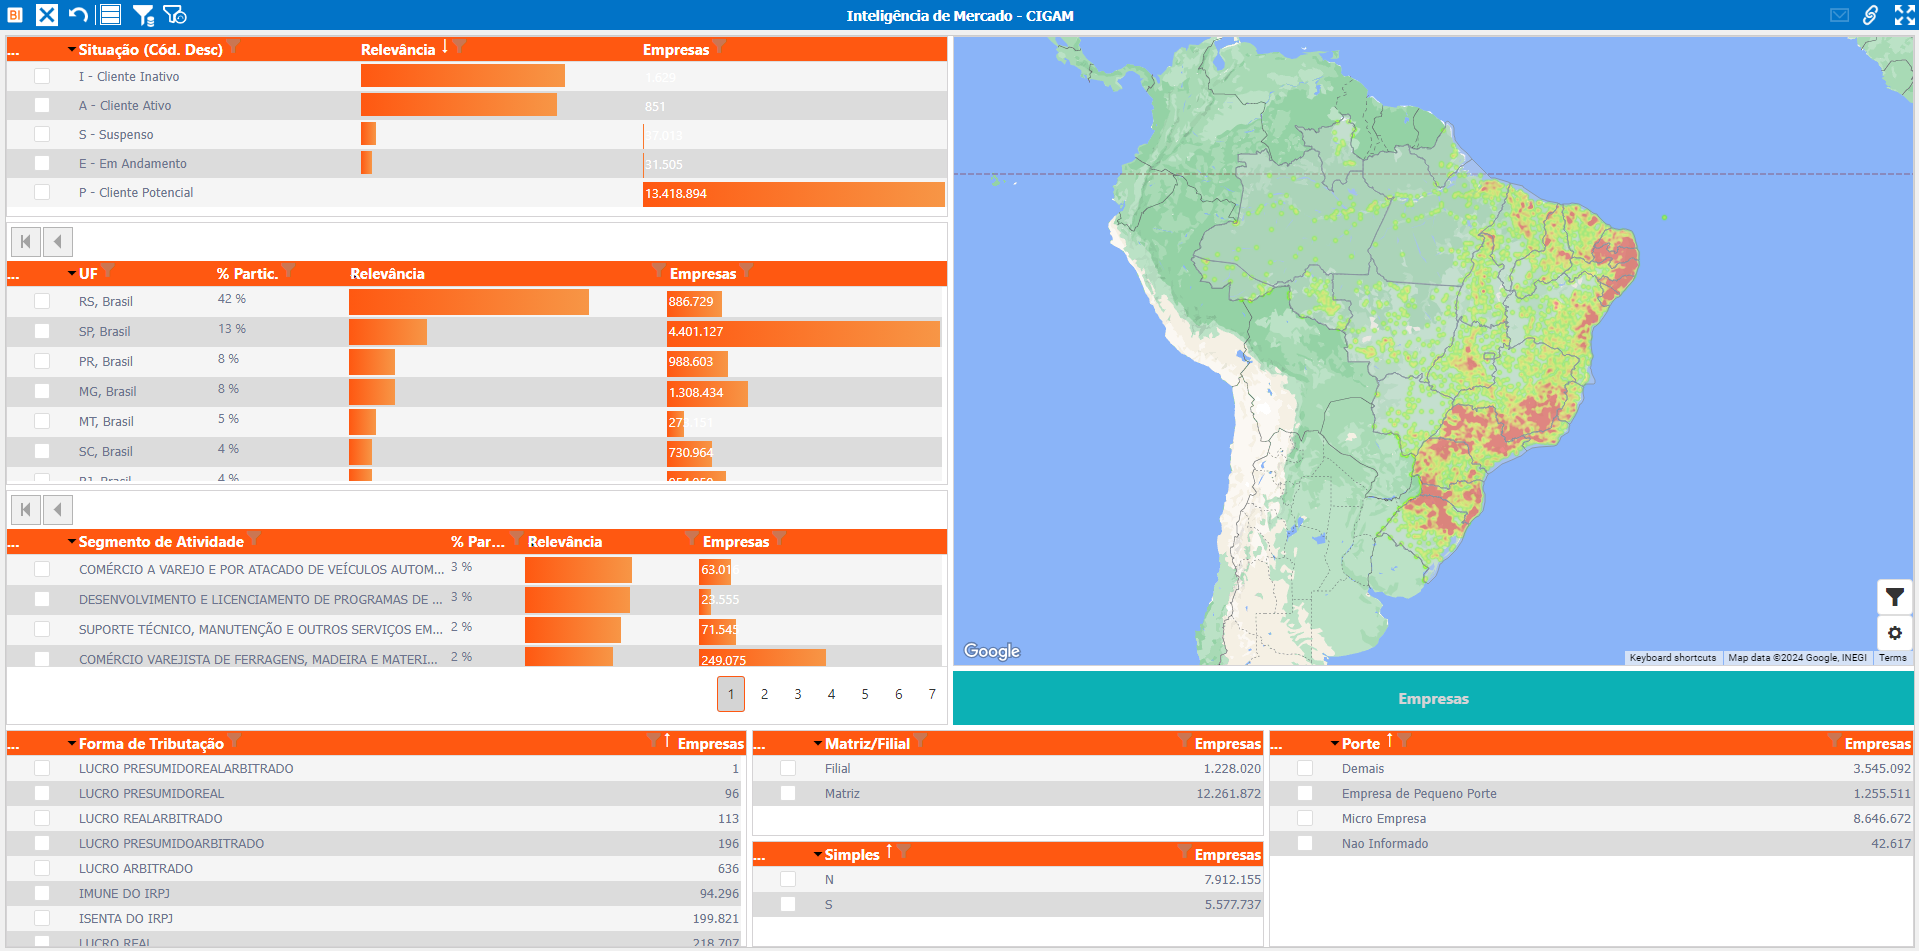Viewport: 1919px width, 951px height.
Task: Open the Segmento de Atividade dropdown arrow
Action: point(72,542)
